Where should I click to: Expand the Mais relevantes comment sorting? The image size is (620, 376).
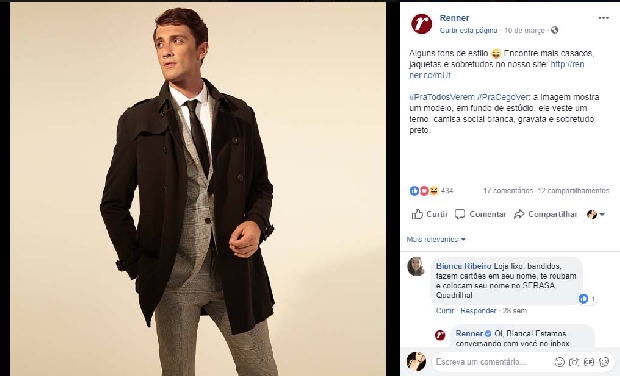click(x=436, y=239)
